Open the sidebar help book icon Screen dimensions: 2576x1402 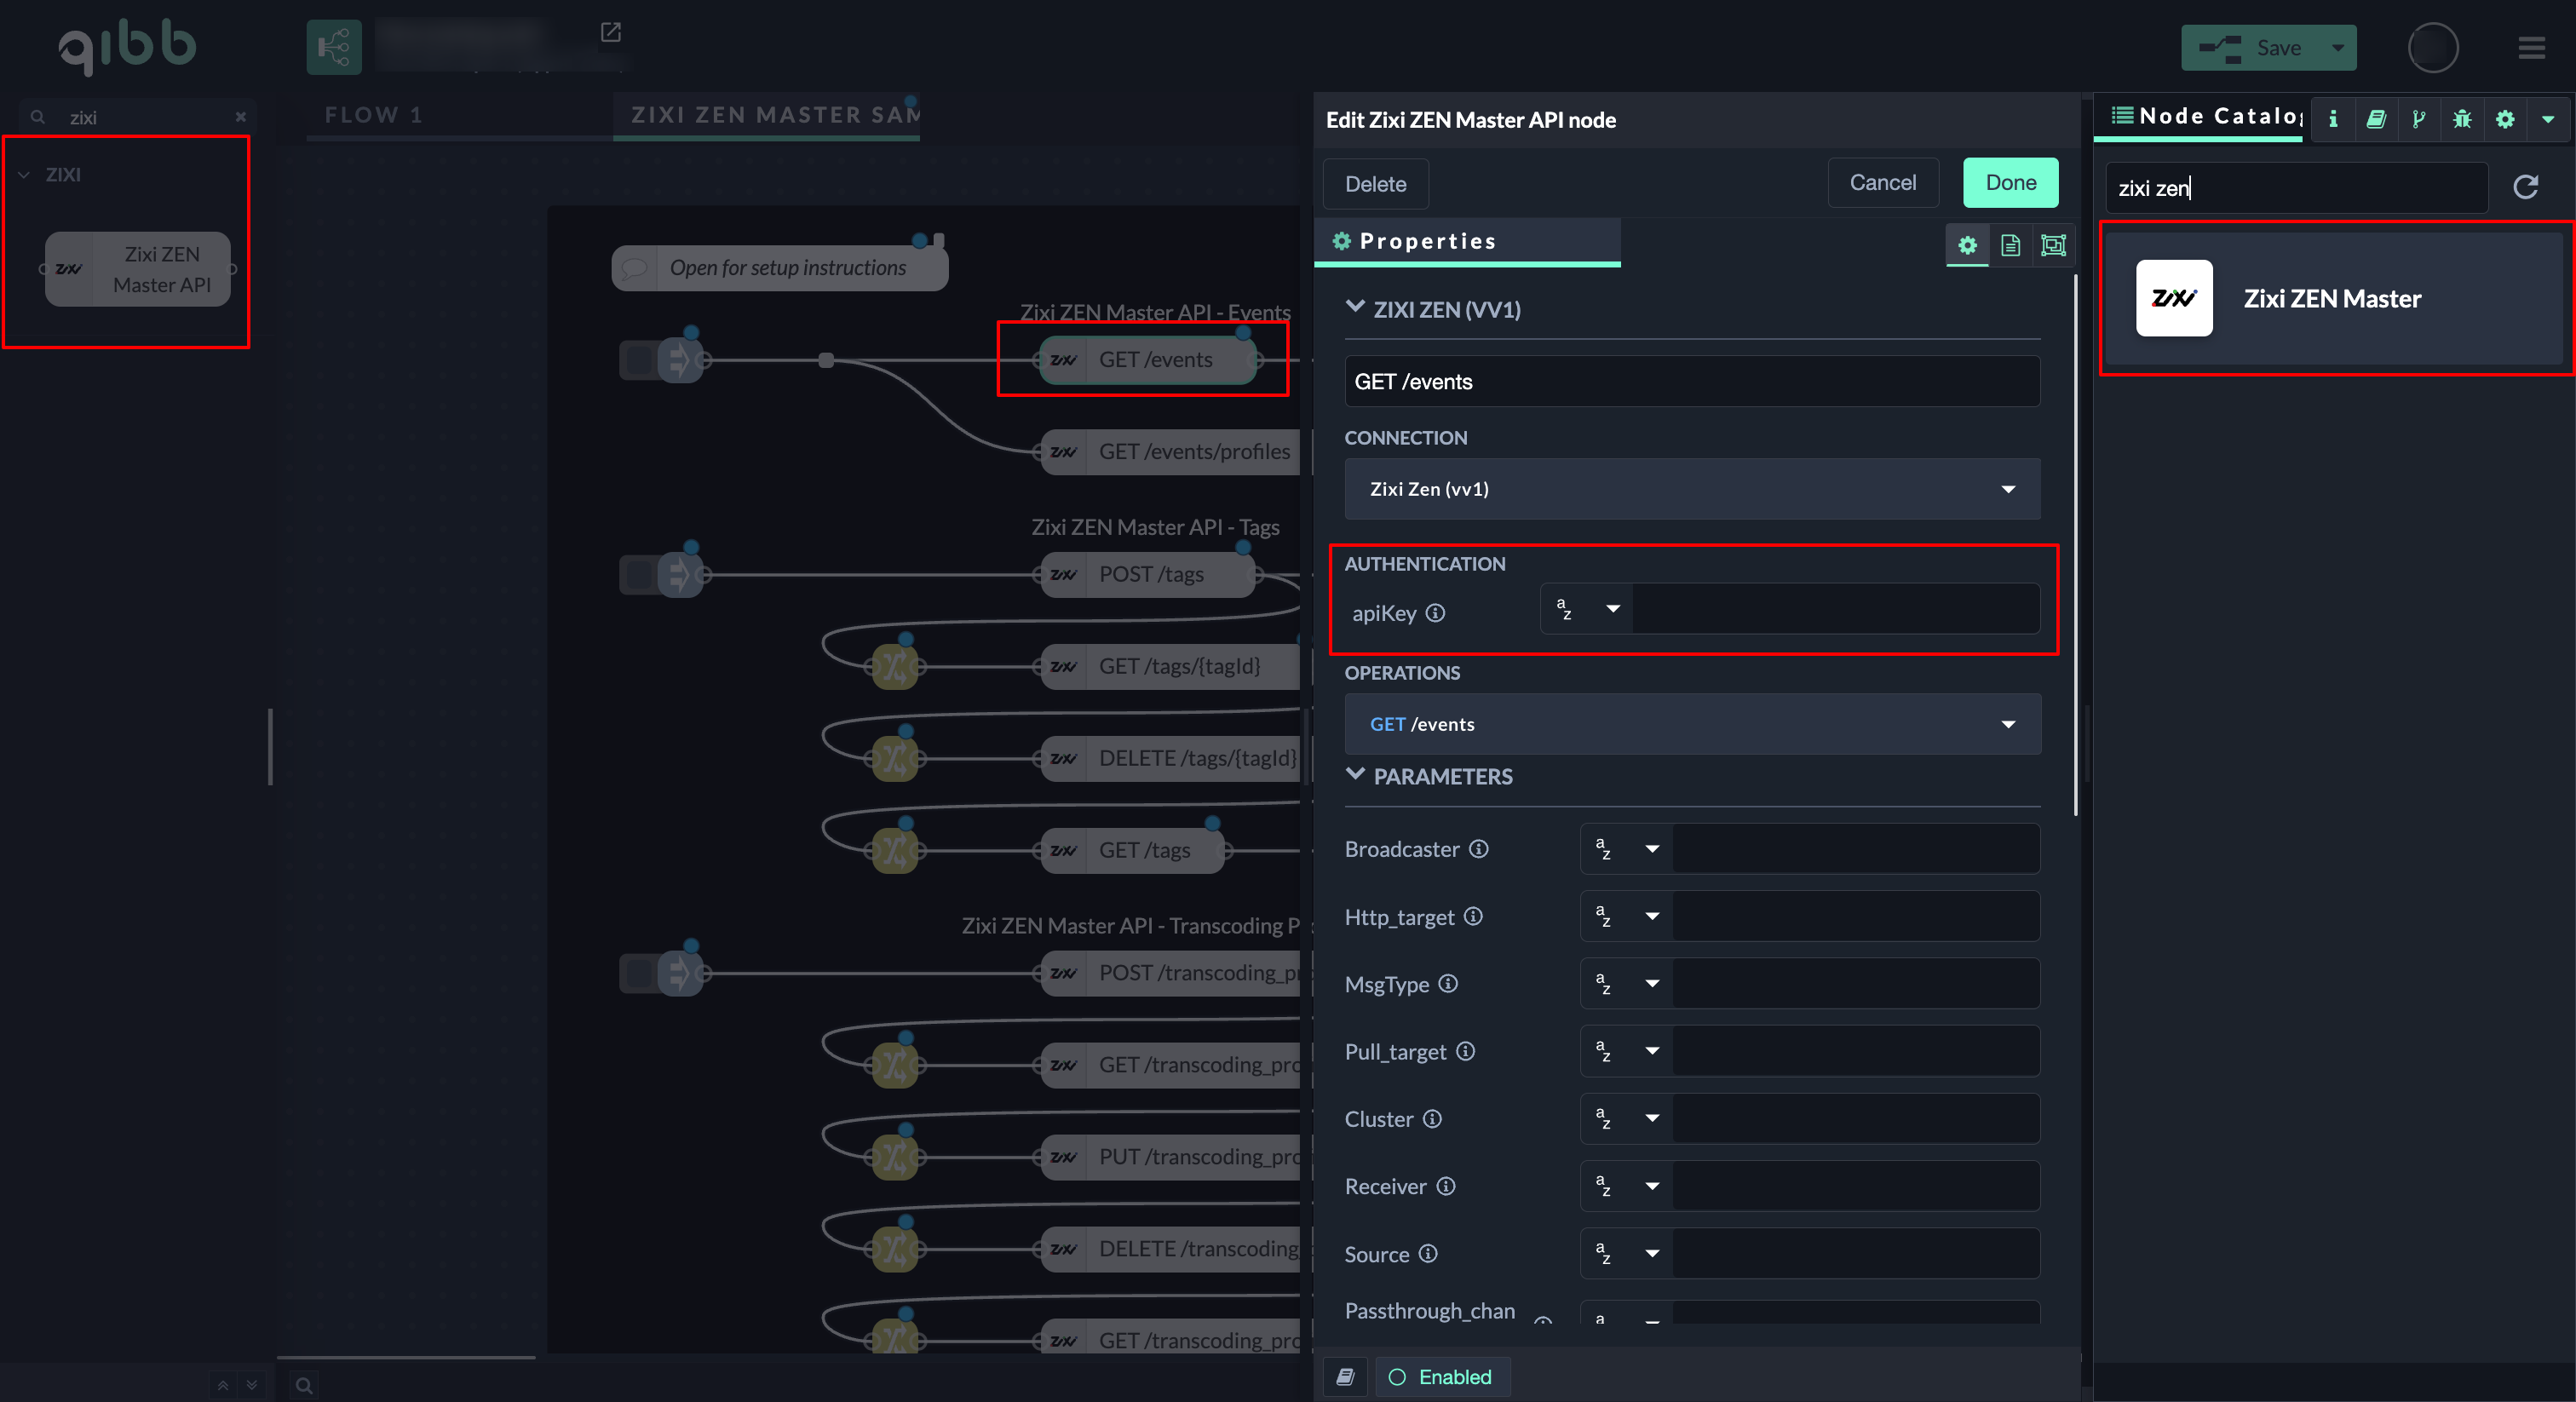point(2376,119)
